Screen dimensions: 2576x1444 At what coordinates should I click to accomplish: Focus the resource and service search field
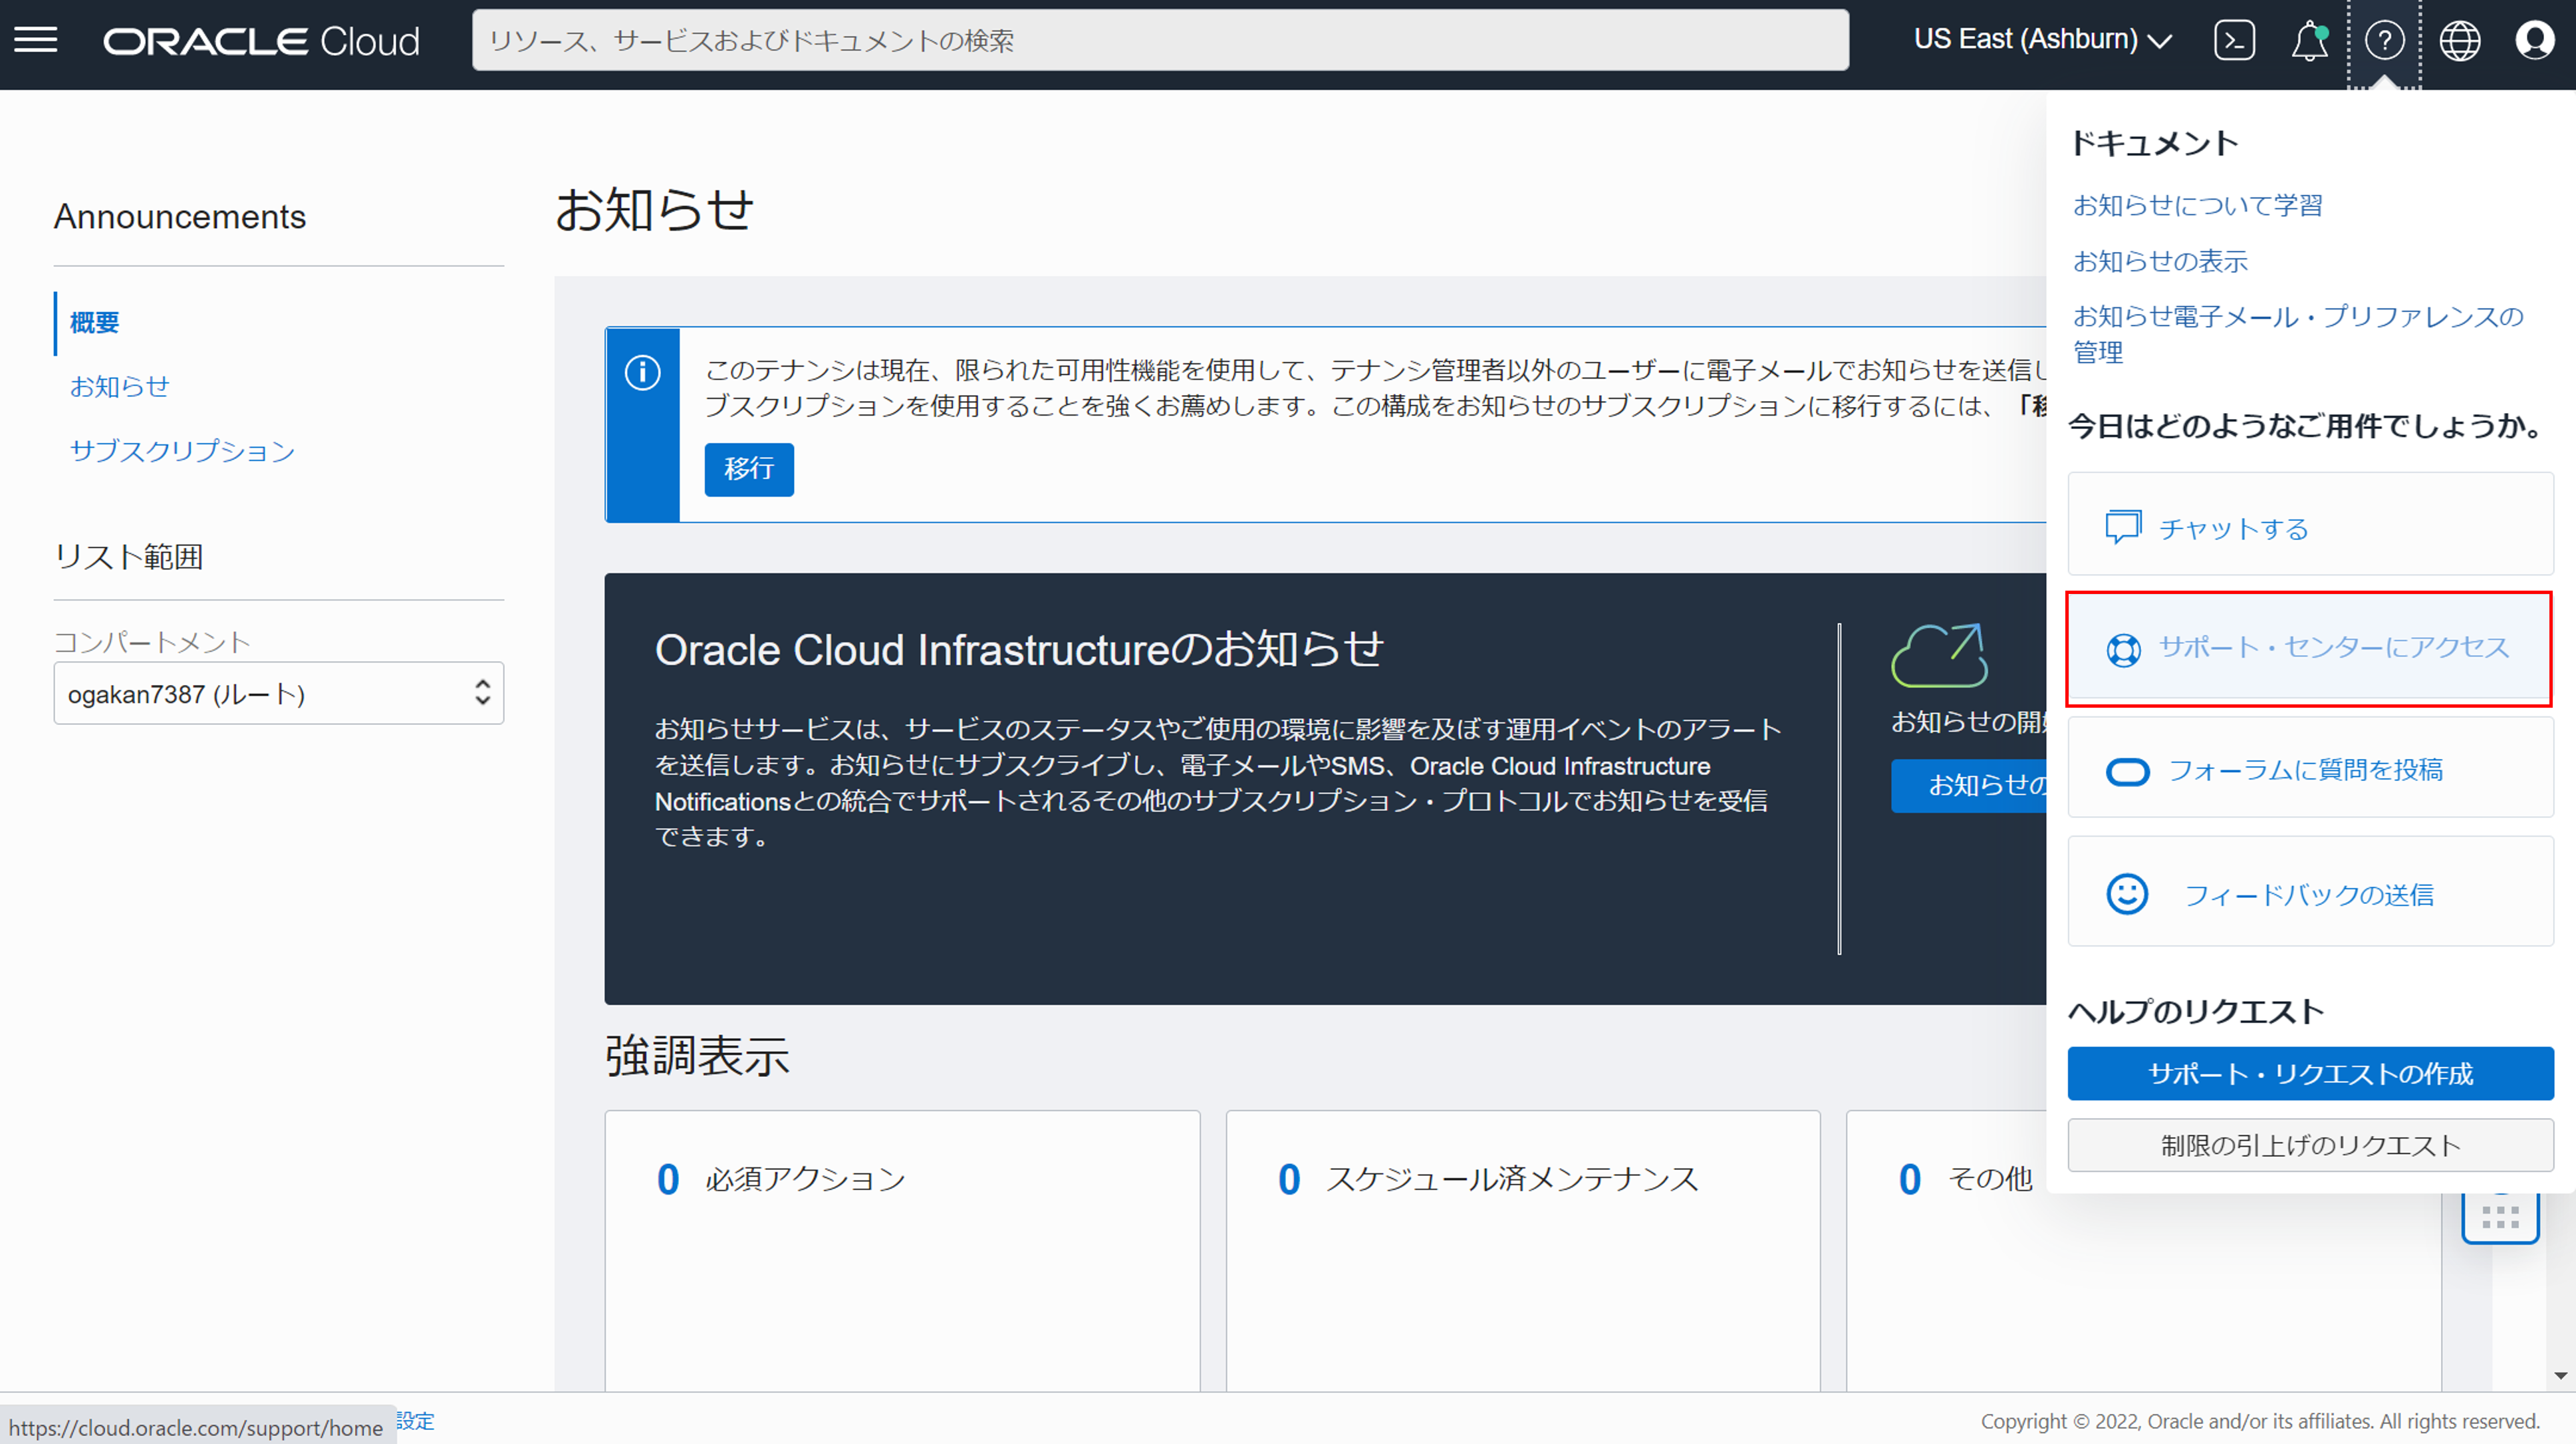(1160, 40)
